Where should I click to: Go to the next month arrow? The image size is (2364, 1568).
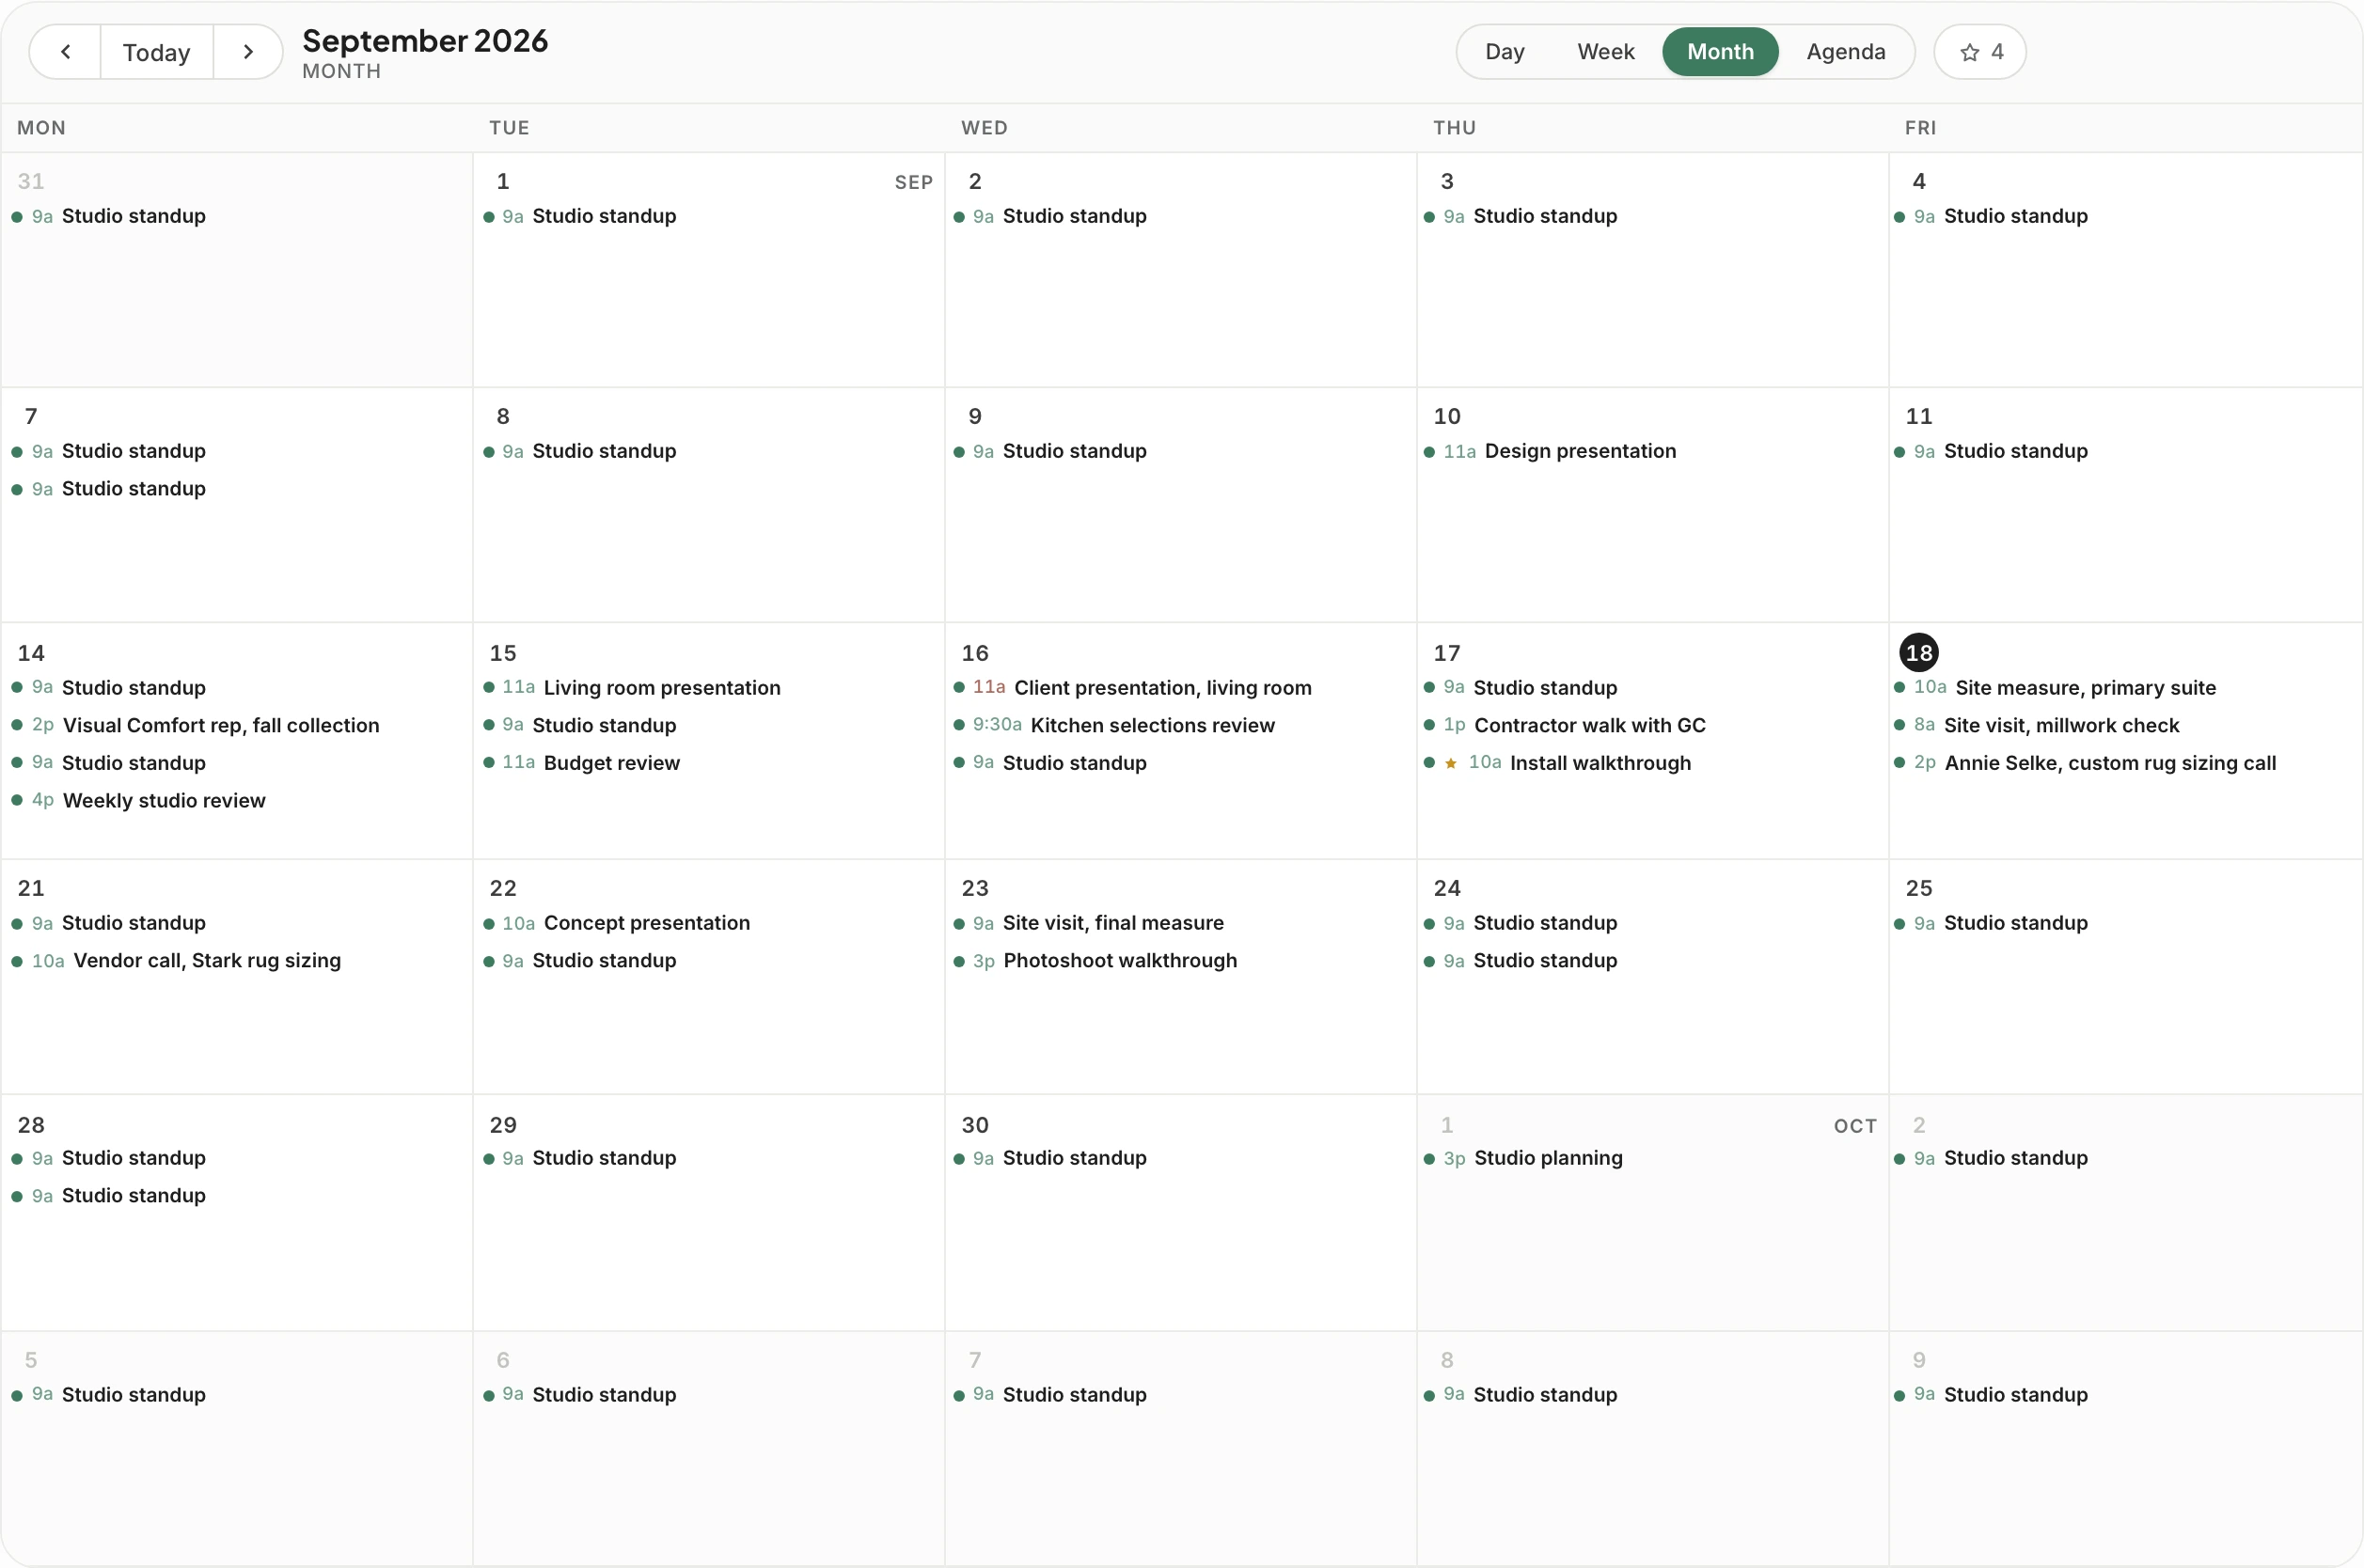(248, 52)
